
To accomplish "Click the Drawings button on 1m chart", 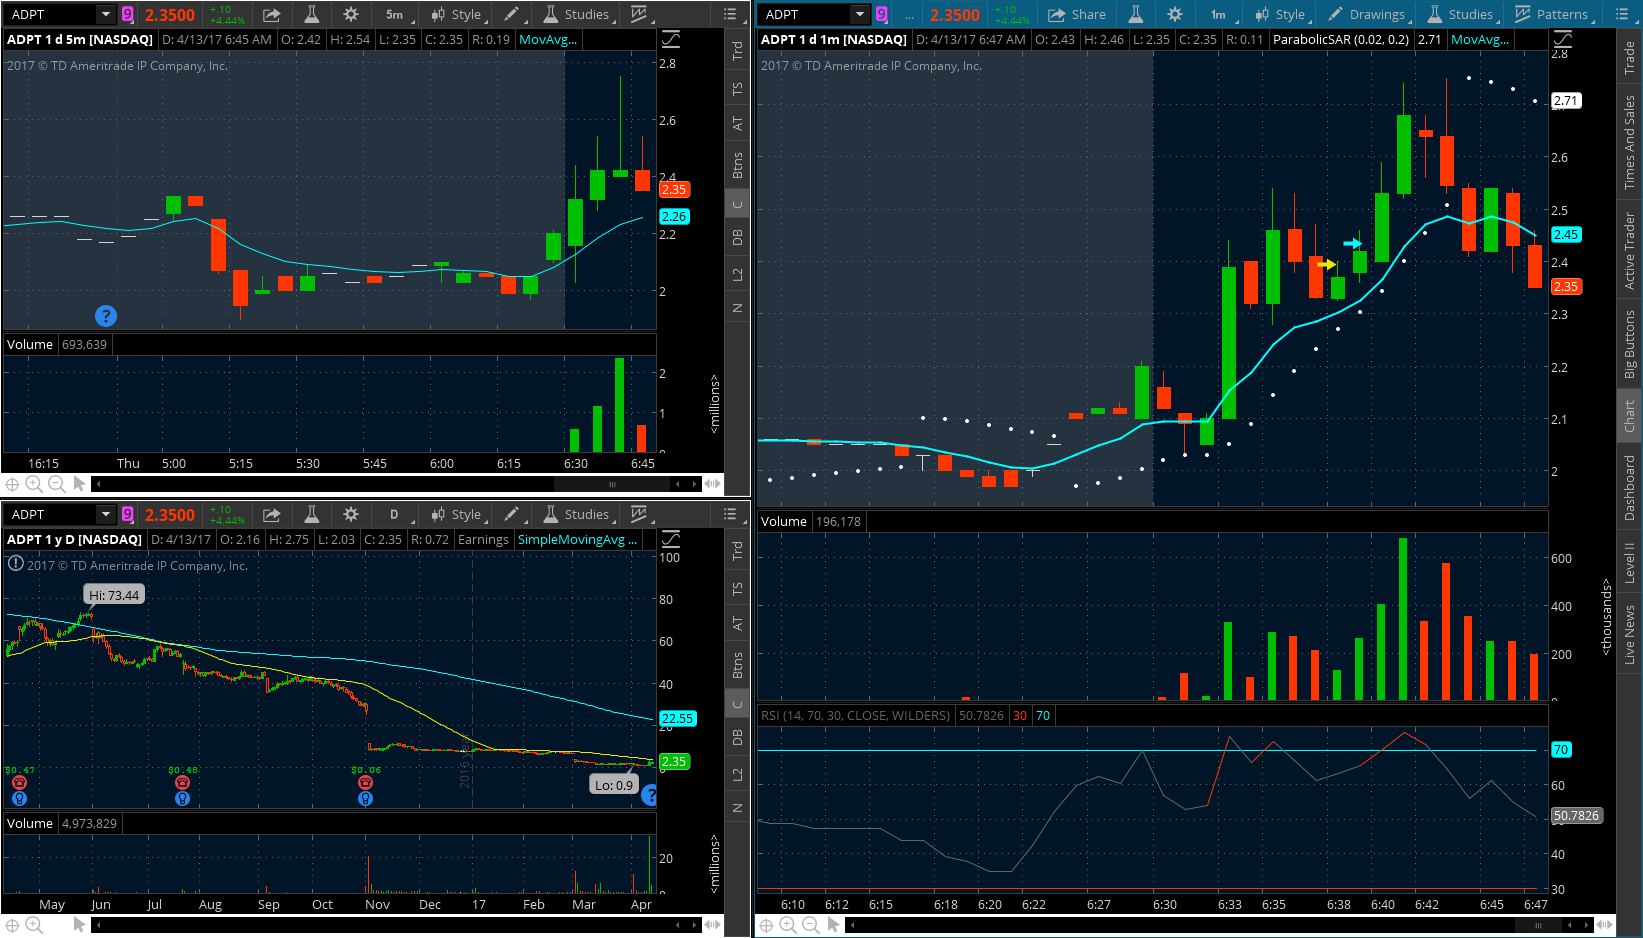I will (1367, 14).
